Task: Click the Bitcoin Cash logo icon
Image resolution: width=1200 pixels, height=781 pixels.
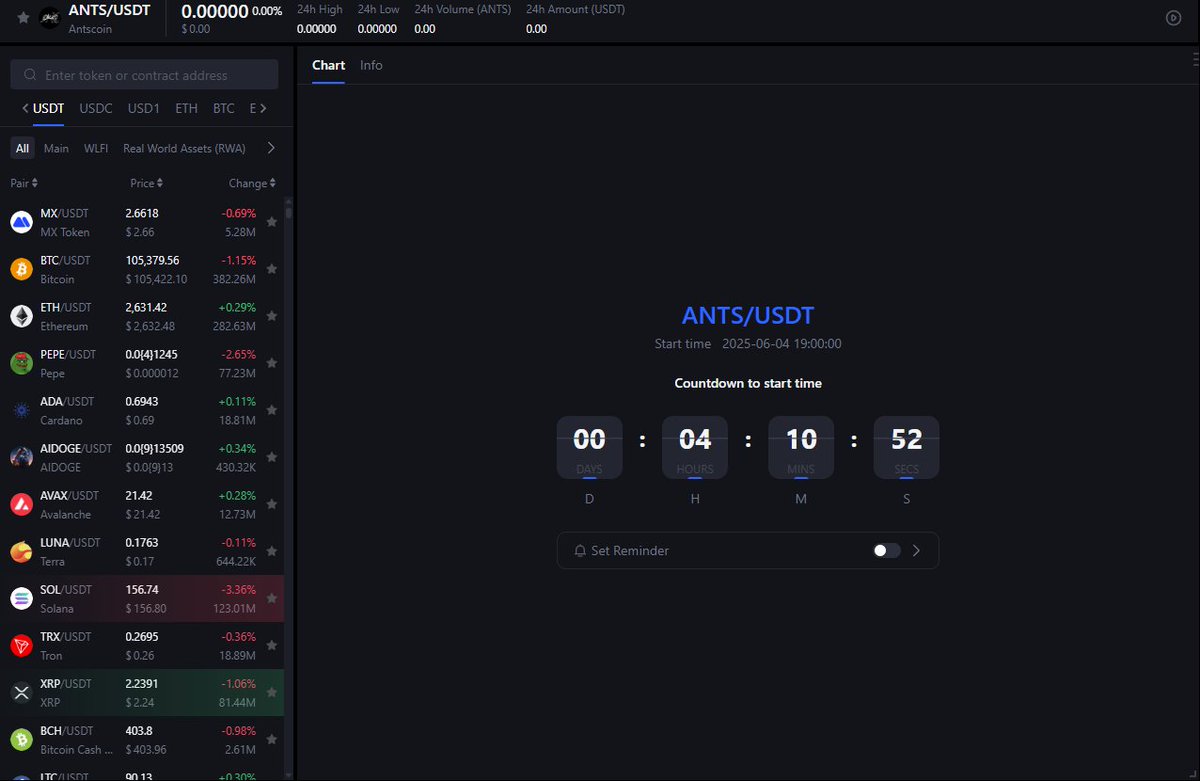Action: (x=22, y=739)
